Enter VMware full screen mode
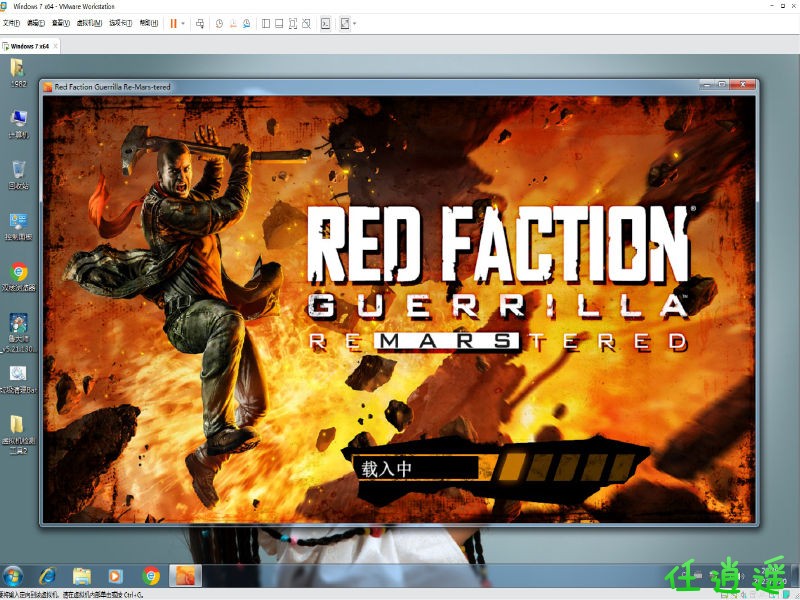800x600 pixels. 293,23
